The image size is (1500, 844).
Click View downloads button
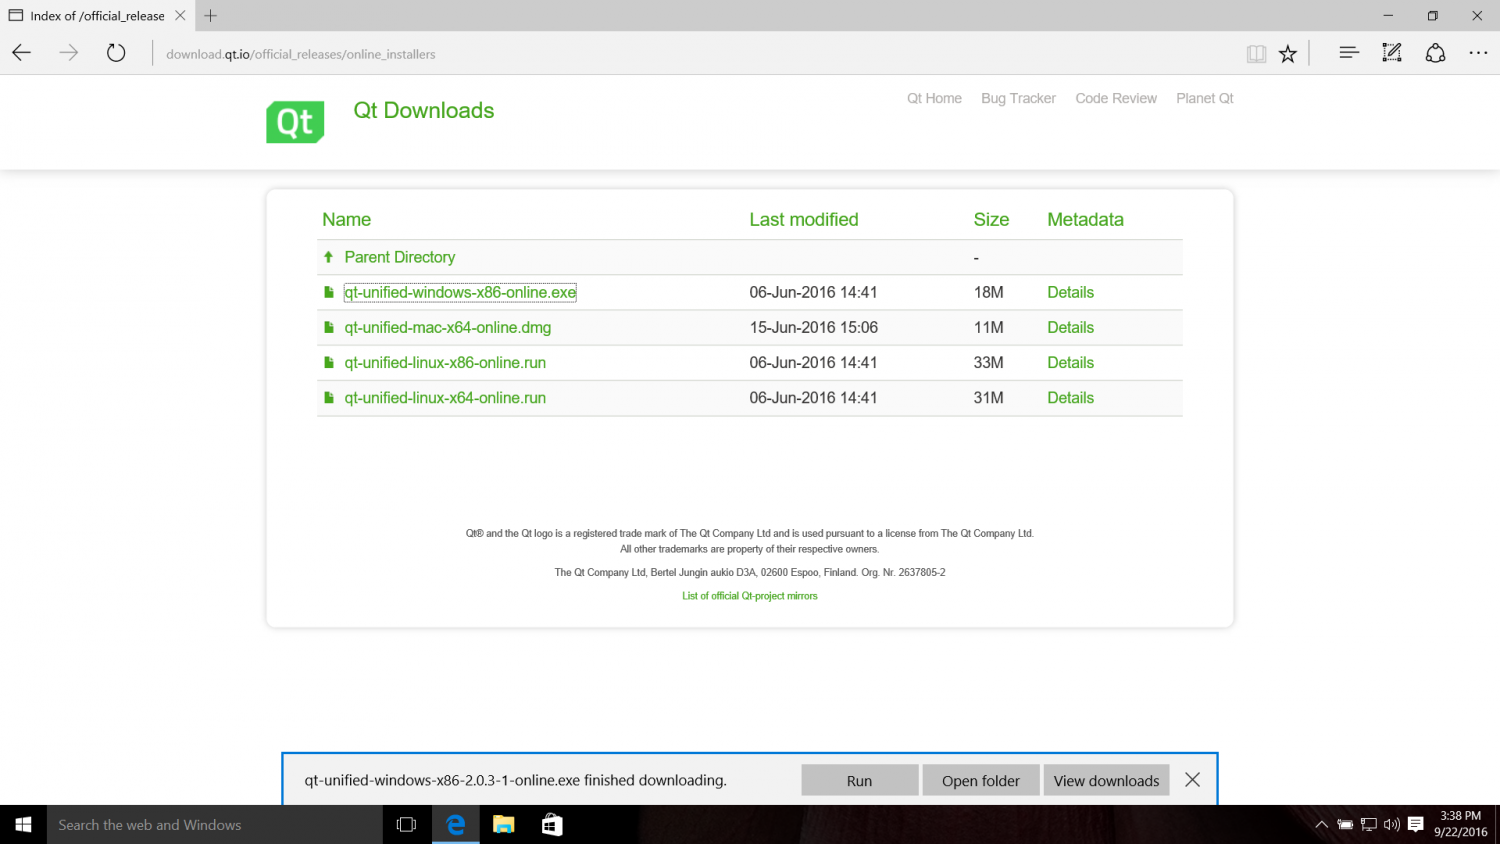[1106, 781]
